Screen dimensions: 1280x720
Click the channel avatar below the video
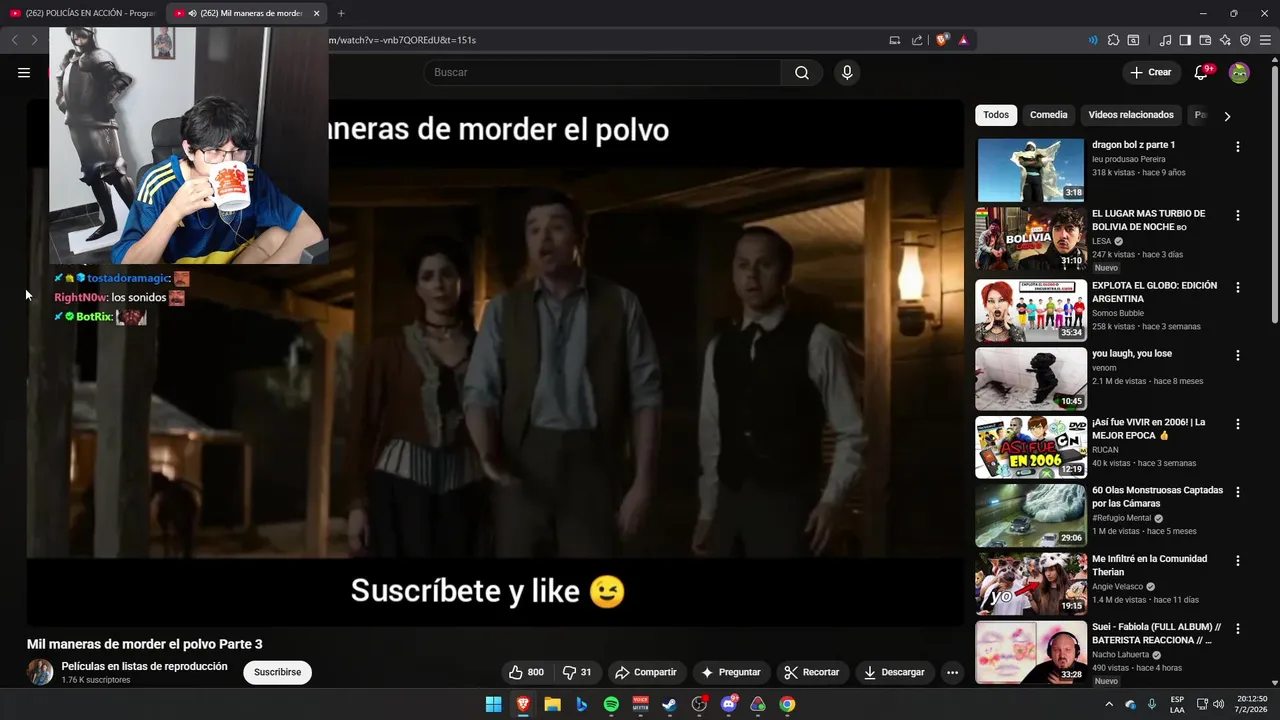(x=40, y=672)
